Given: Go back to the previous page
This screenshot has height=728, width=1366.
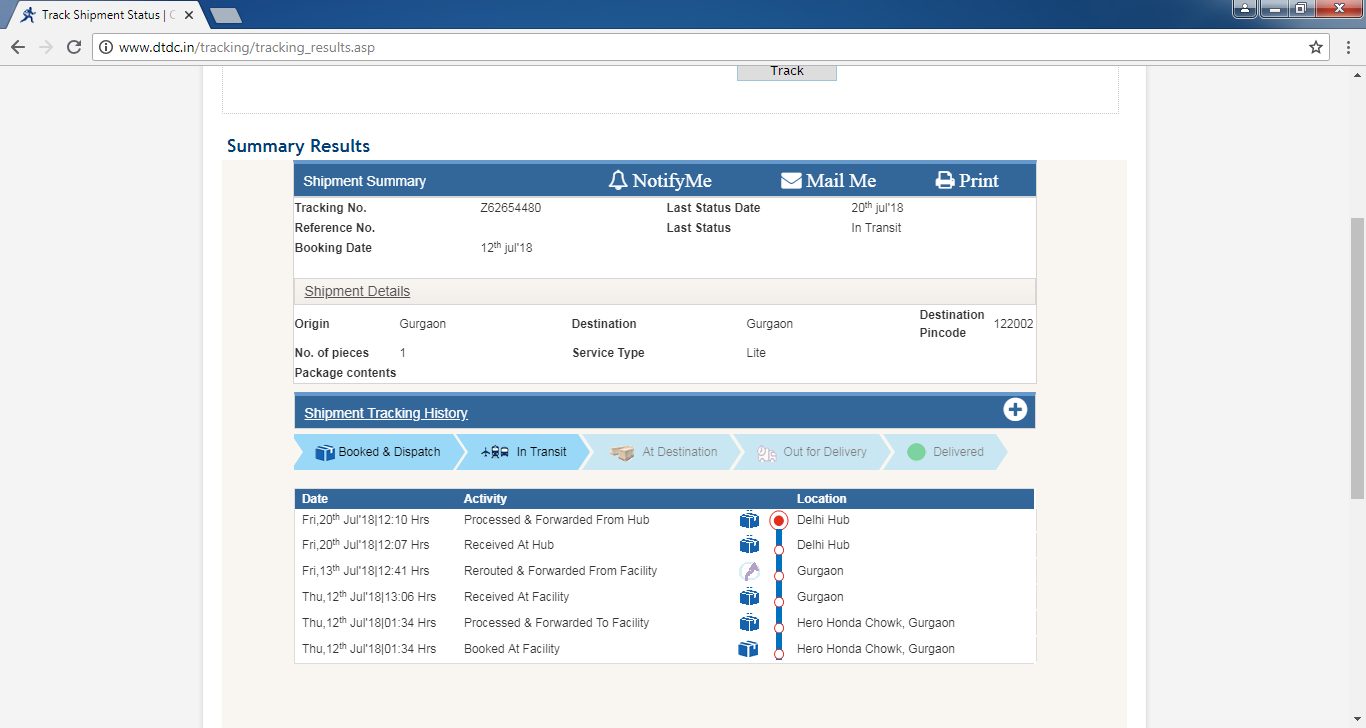Looking at the screenshot, I should point(18,47).
